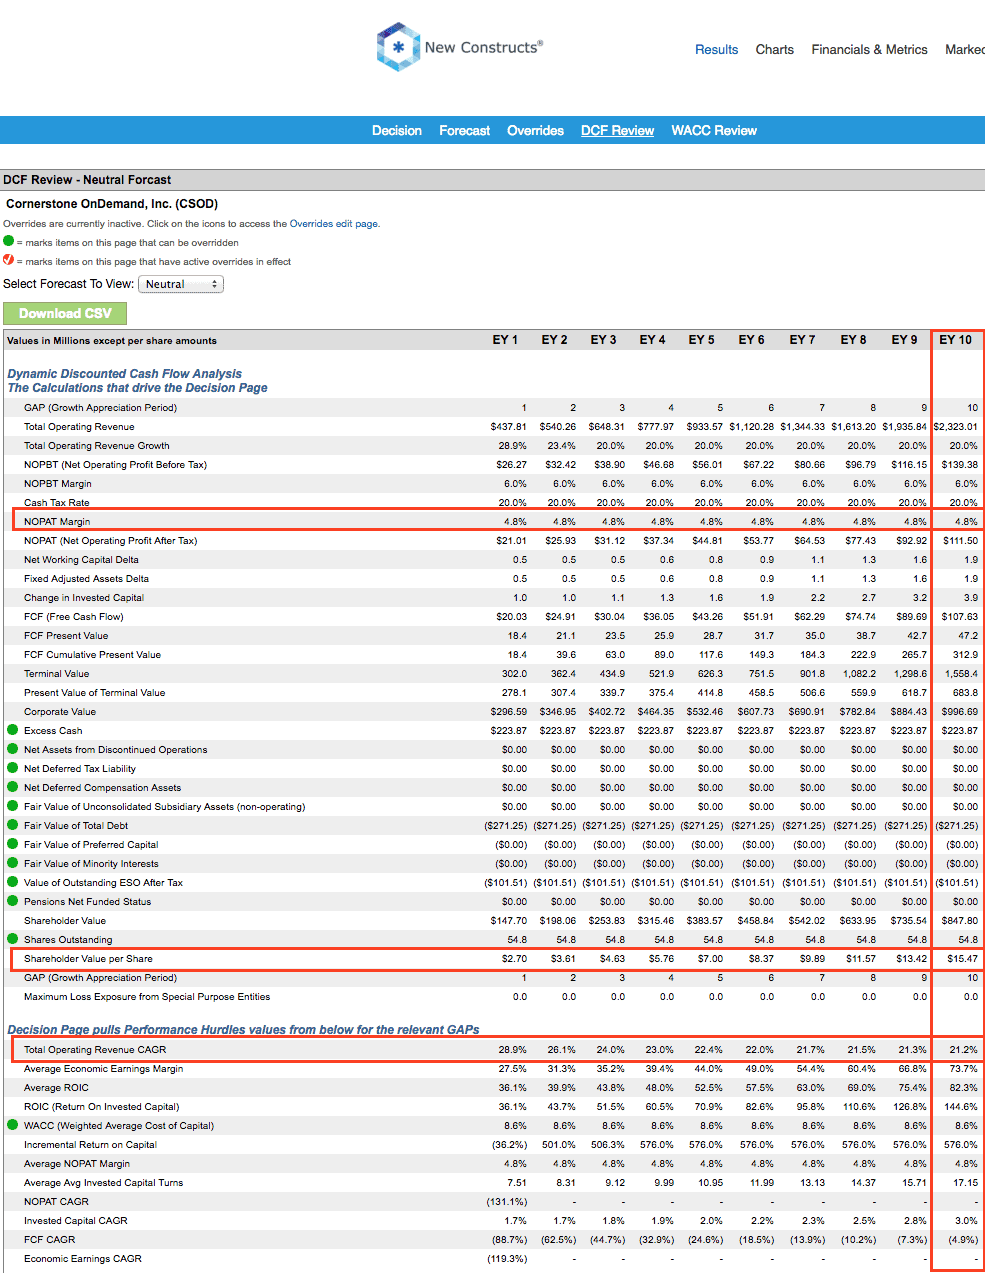Click the red checkmark active overrides legend icon

pos(9,260)
